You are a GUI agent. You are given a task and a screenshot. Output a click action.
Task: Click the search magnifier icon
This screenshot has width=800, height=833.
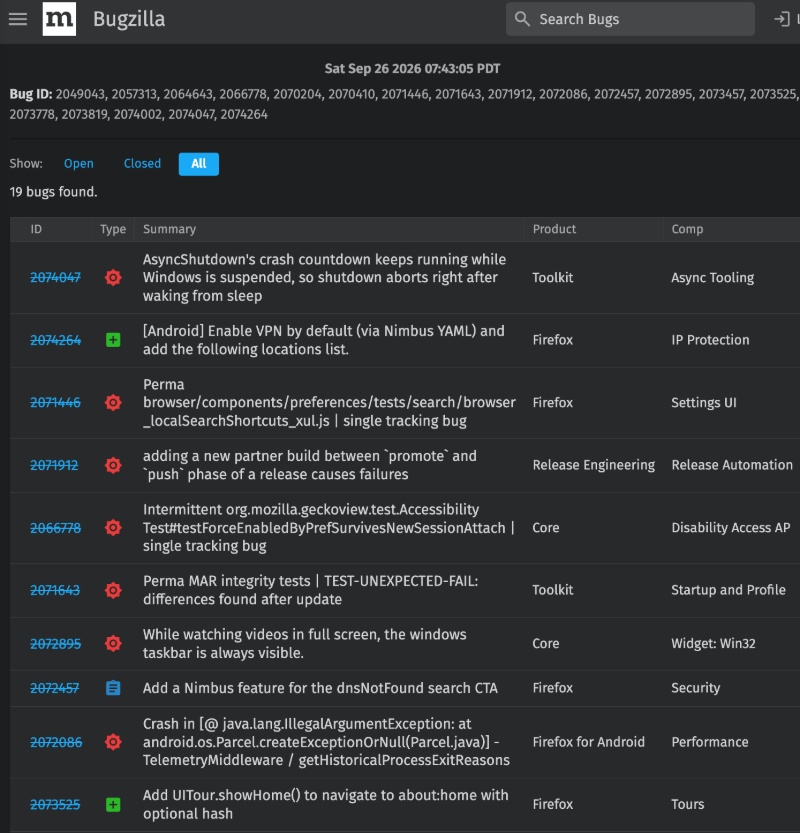[522, 19]
